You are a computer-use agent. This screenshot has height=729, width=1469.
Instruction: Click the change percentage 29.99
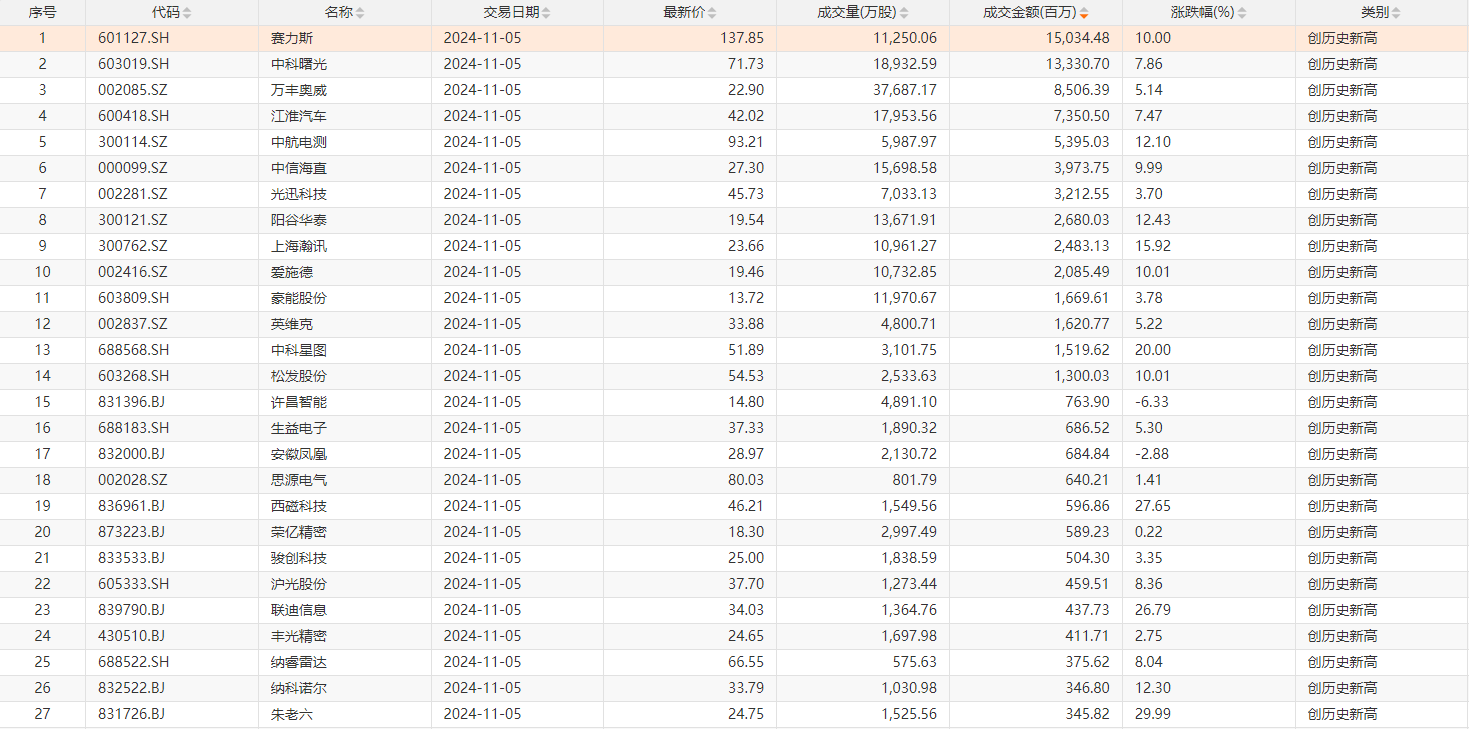point(1153,714)
